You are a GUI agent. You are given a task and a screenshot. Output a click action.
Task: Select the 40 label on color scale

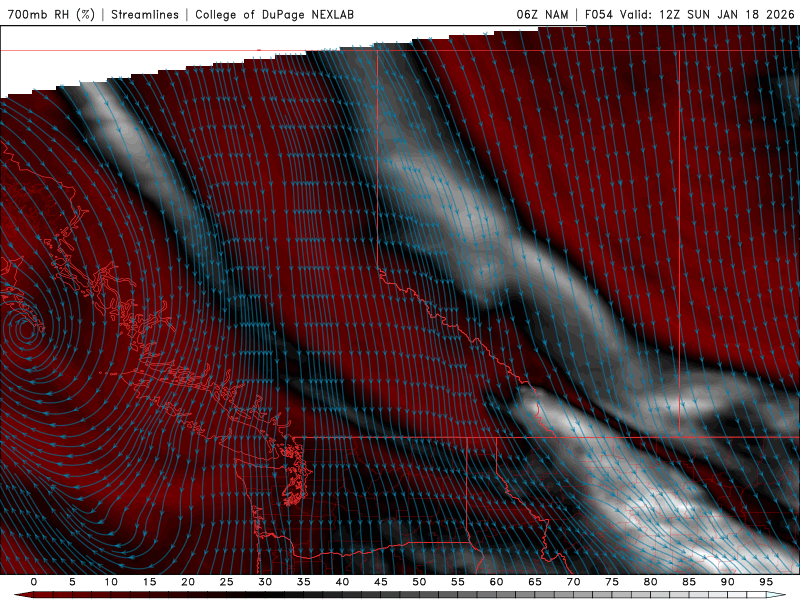[x=342, y=582]
